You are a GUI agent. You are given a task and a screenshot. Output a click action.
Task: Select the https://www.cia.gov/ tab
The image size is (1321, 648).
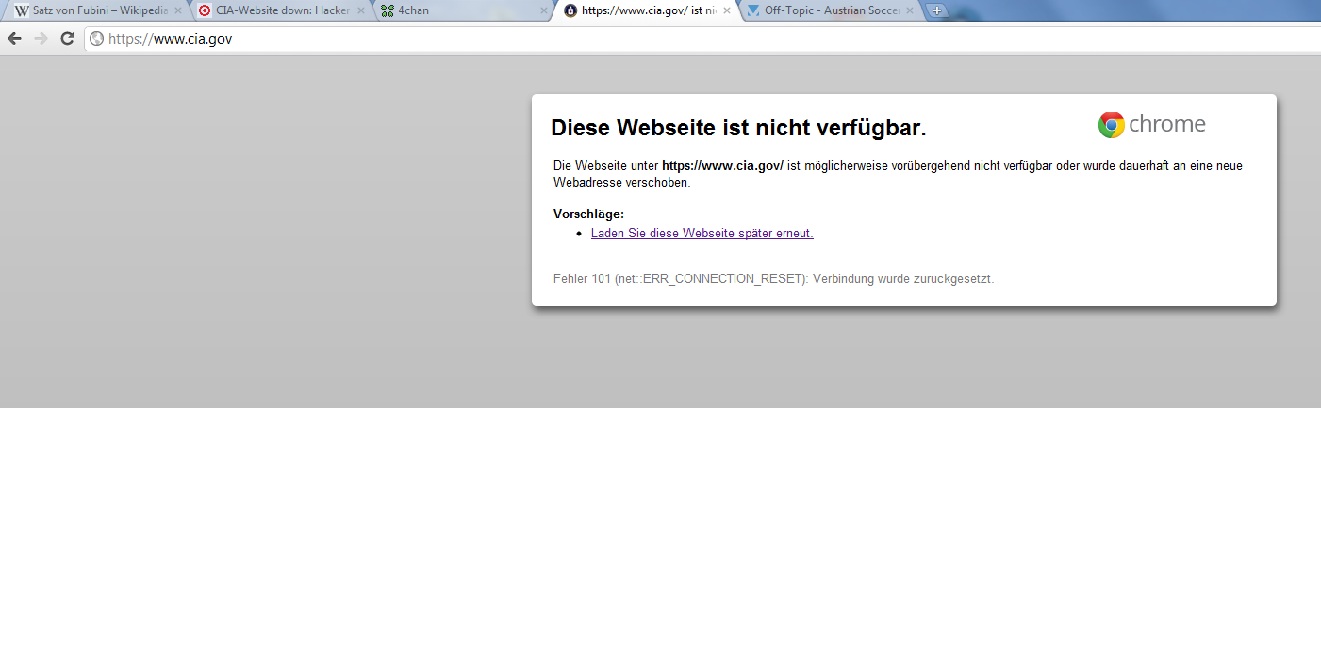[x=648, y=11]
